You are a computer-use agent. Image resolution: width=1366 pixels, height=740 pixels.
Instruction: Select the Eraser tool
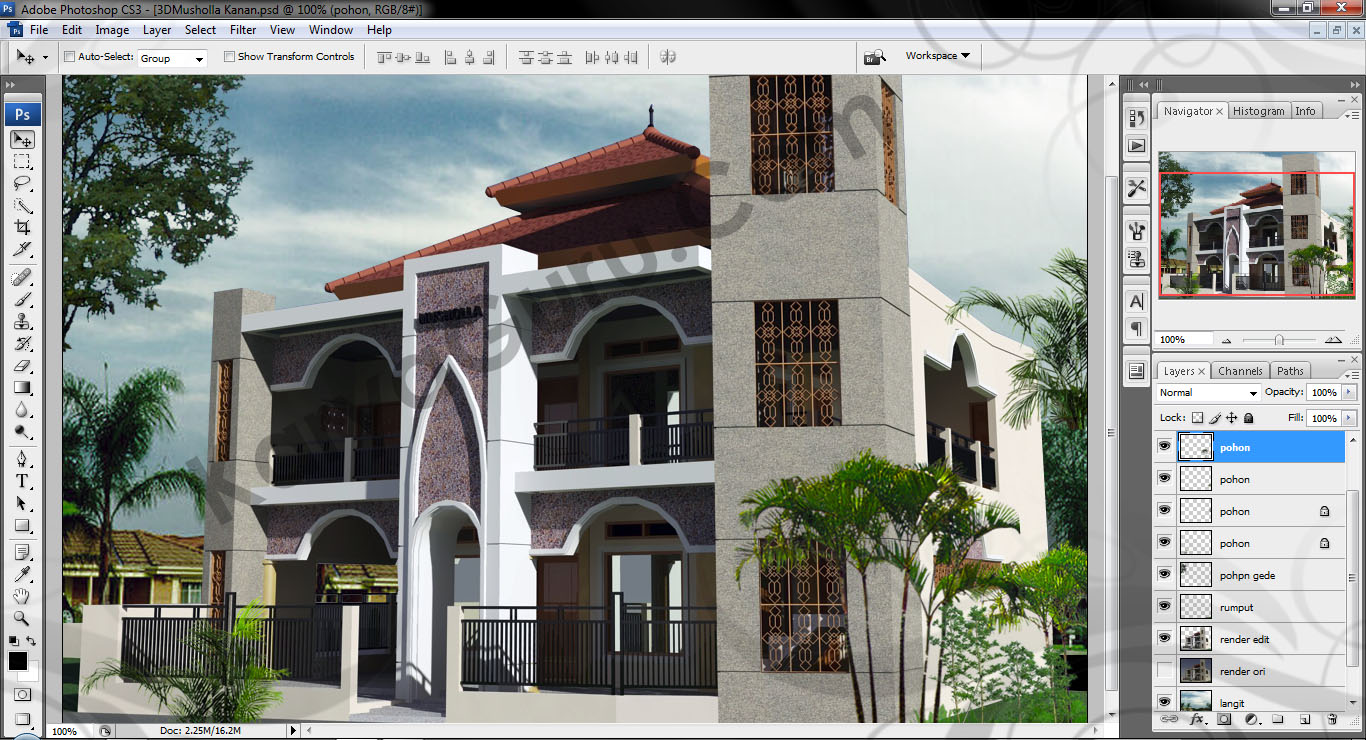click(x=22, y=366)
